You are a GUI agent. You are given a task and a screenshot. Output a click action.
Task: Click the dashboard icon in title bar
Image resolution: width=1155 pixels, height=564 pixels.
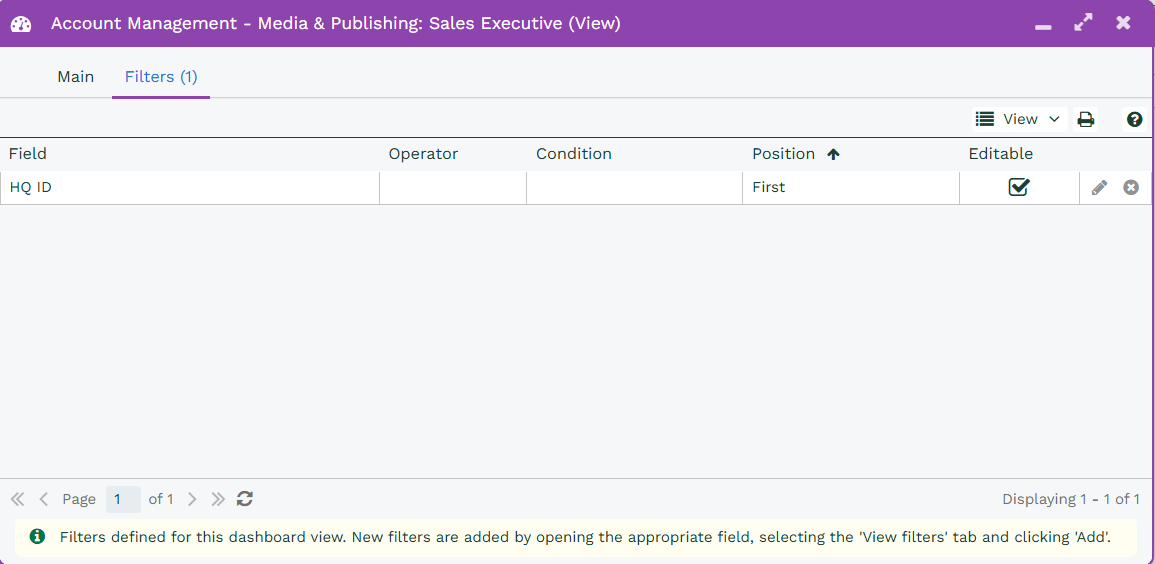coord(21,23)
